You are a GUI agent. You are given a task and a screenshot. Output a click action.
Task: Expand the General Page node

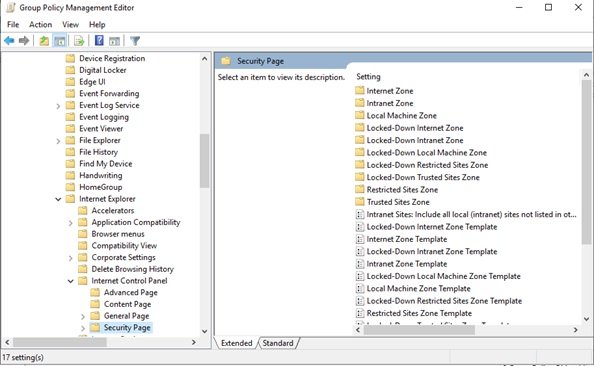pos(83,316)
